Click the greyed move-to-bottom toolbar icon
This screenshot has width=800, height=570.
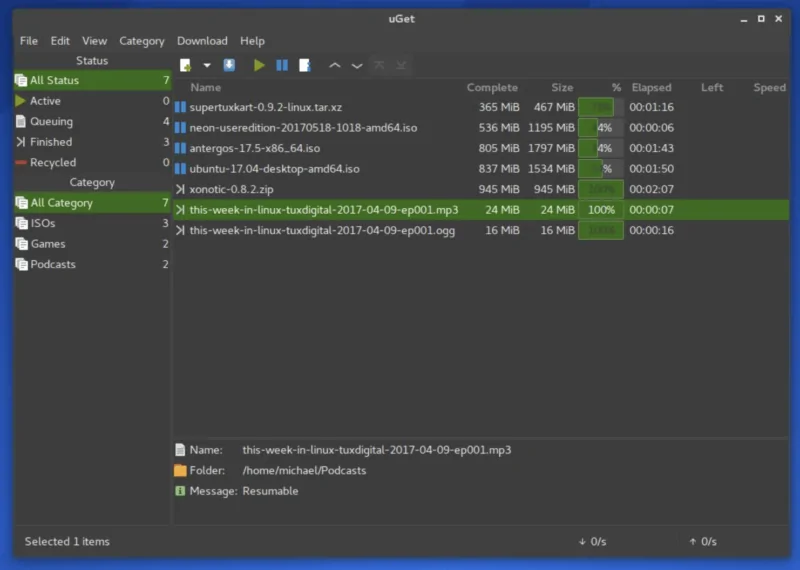click(402, 65)
